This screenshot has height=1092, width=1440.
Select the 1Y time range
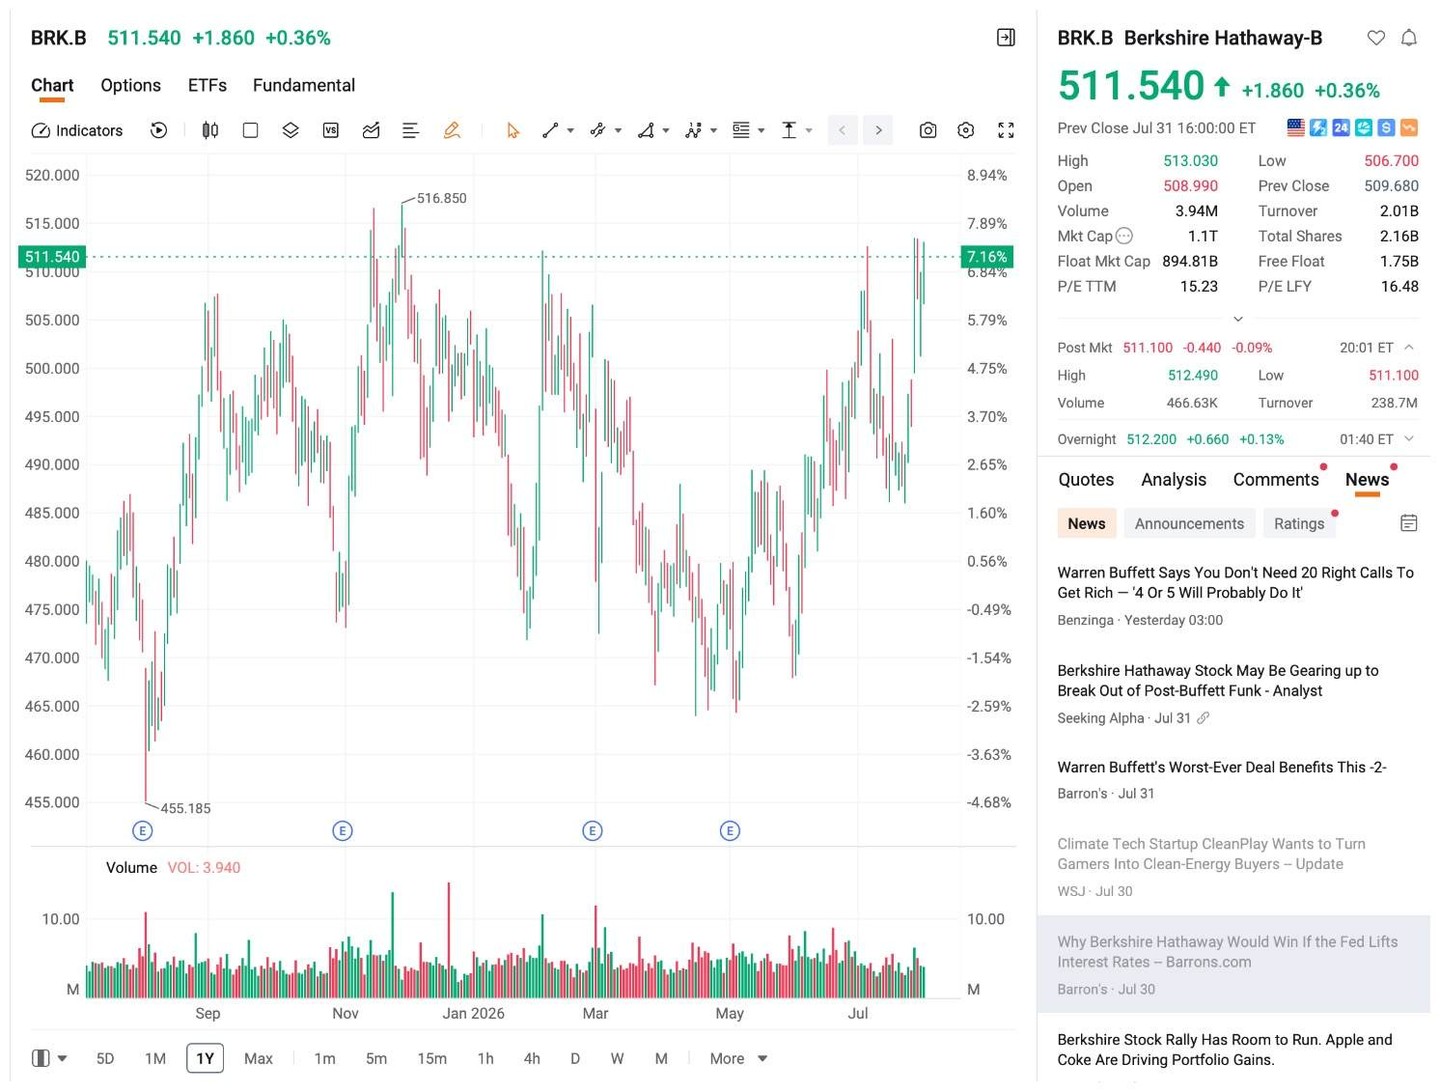205,1058
